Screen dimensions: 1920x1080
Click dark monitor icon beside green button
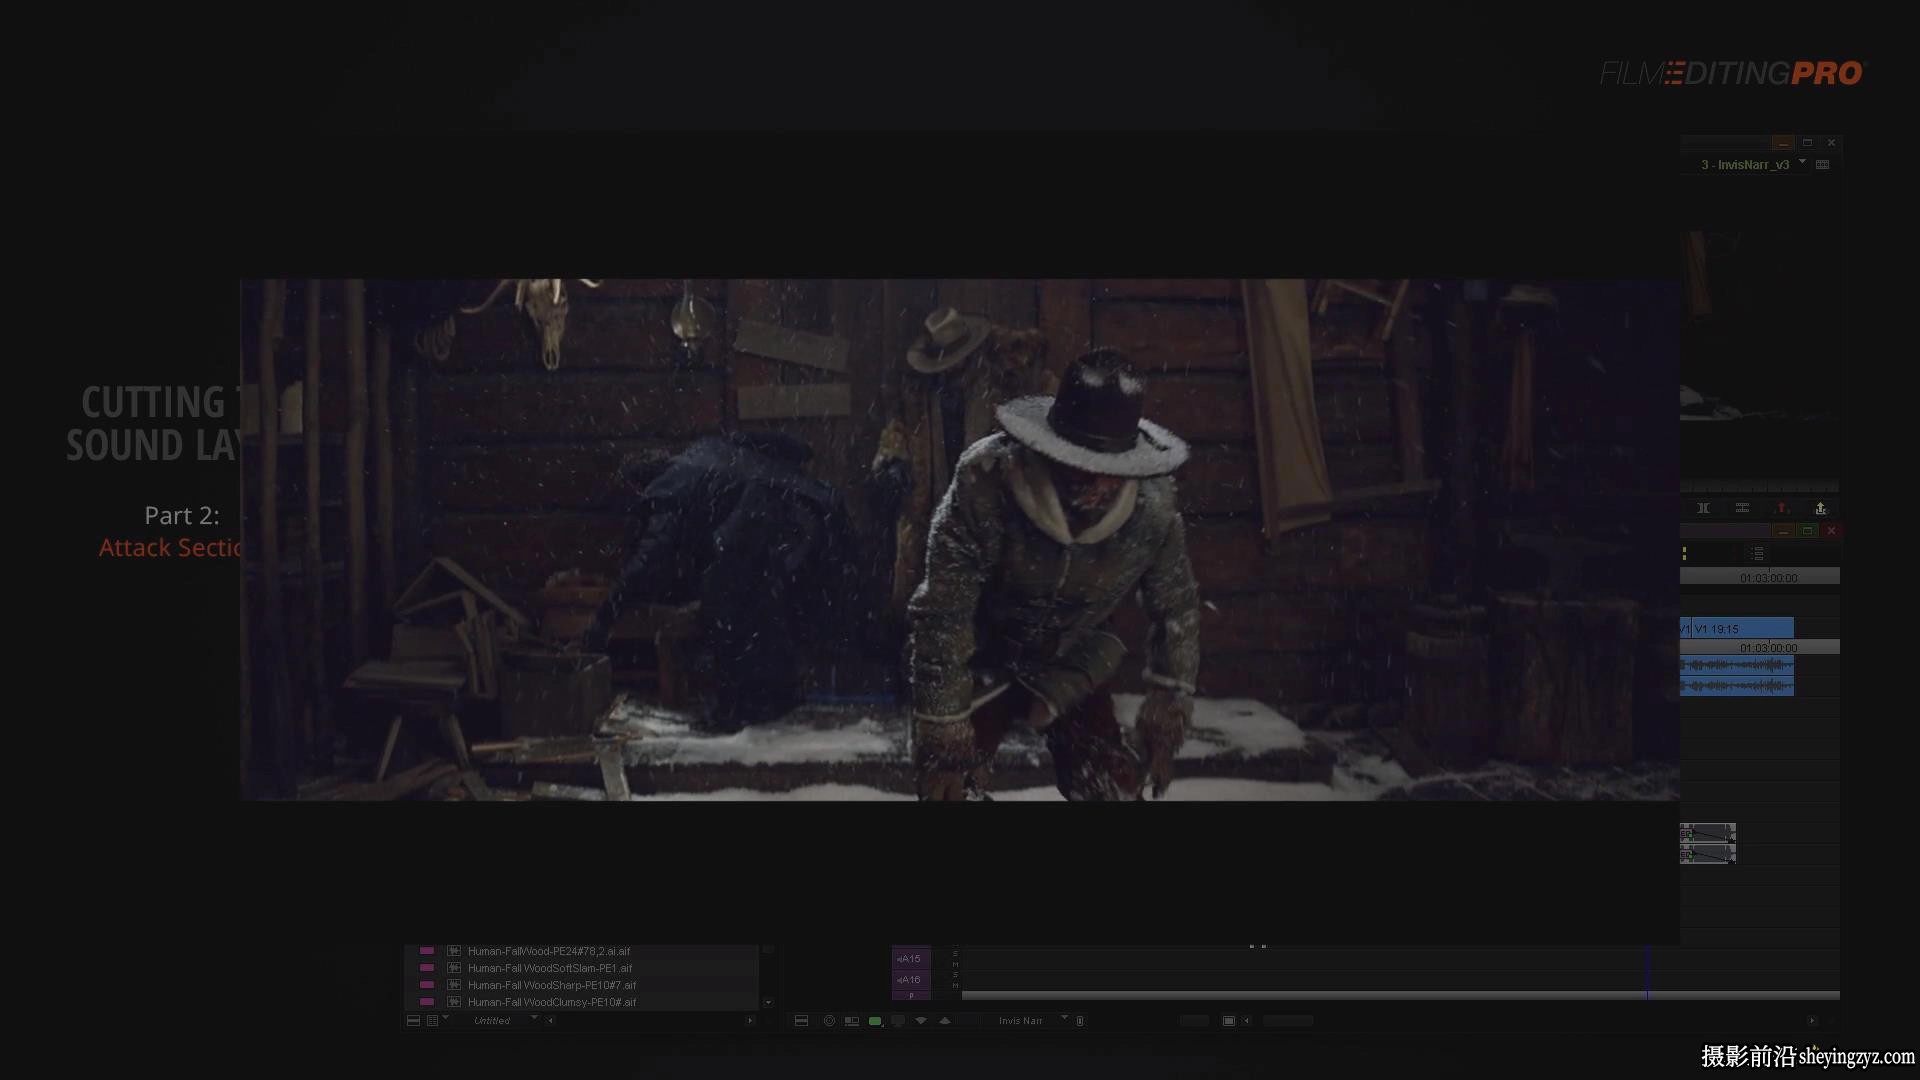point(898,1021)
